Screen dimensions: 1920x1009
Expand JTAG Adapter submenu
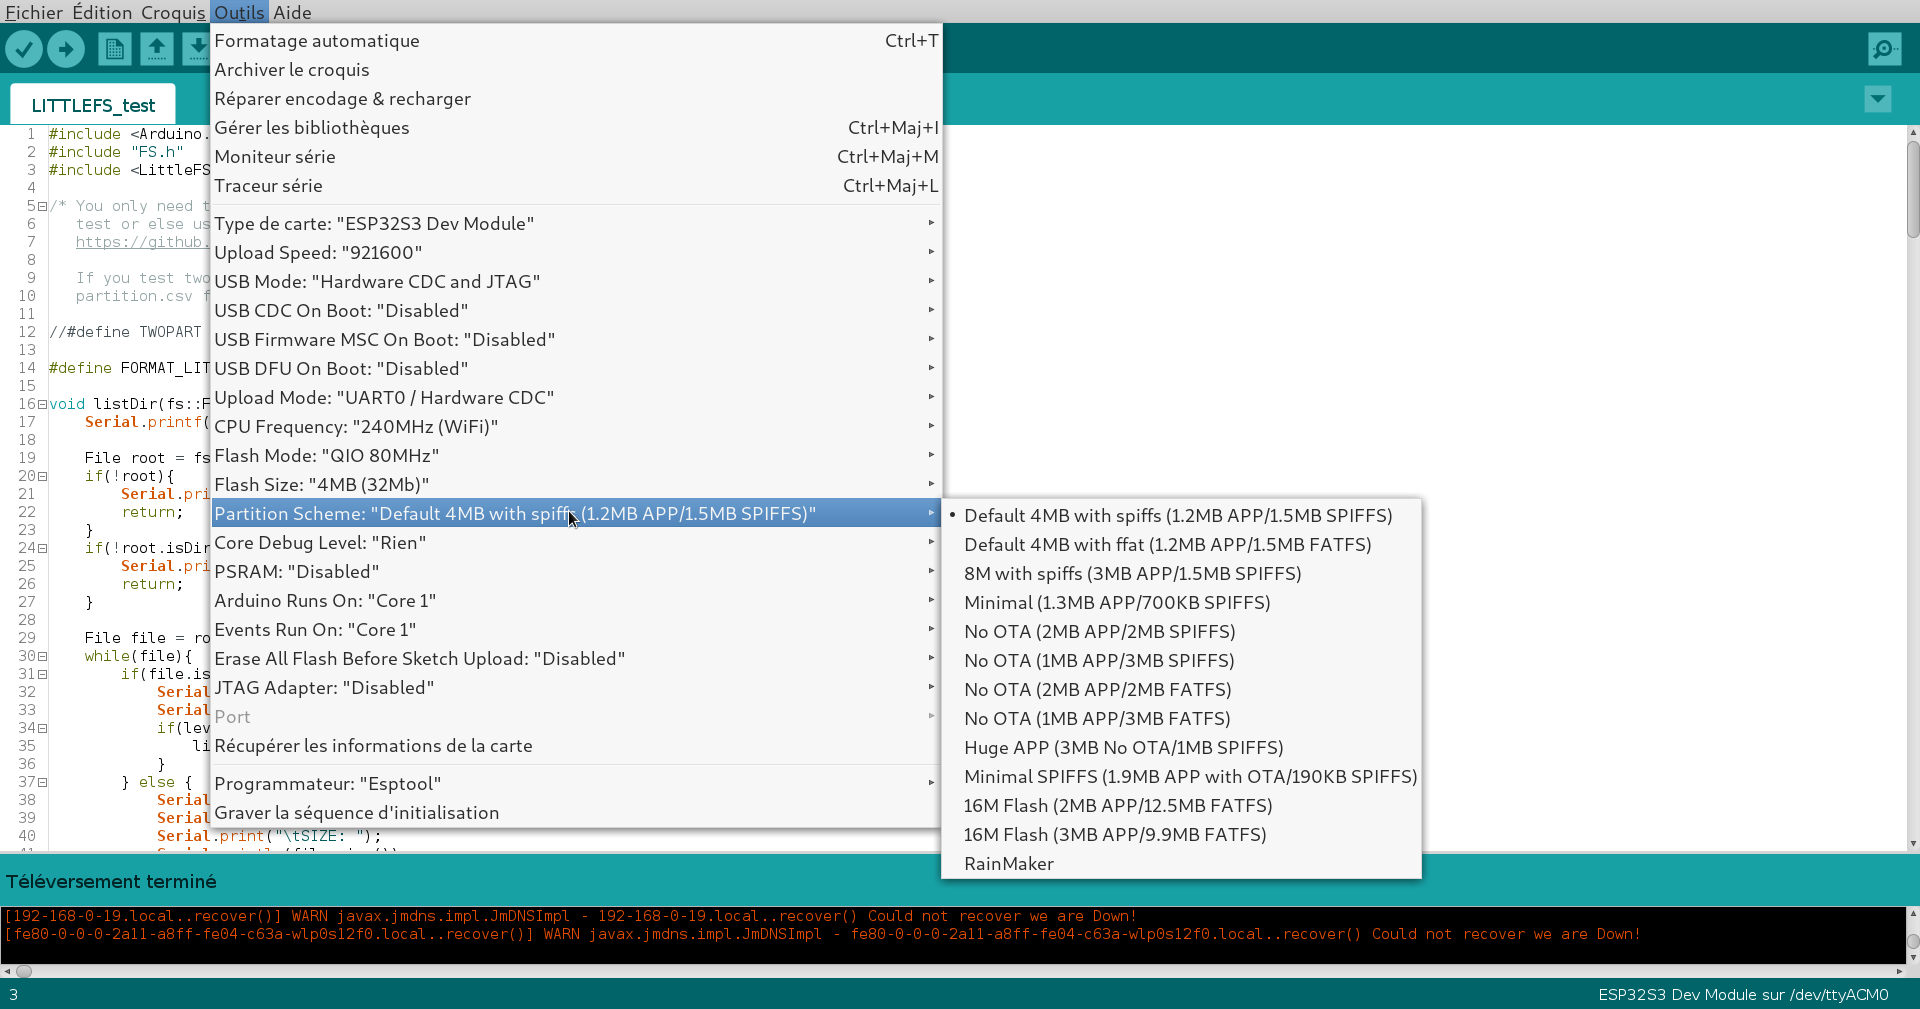pyautogui.click(x=576, y=688)
